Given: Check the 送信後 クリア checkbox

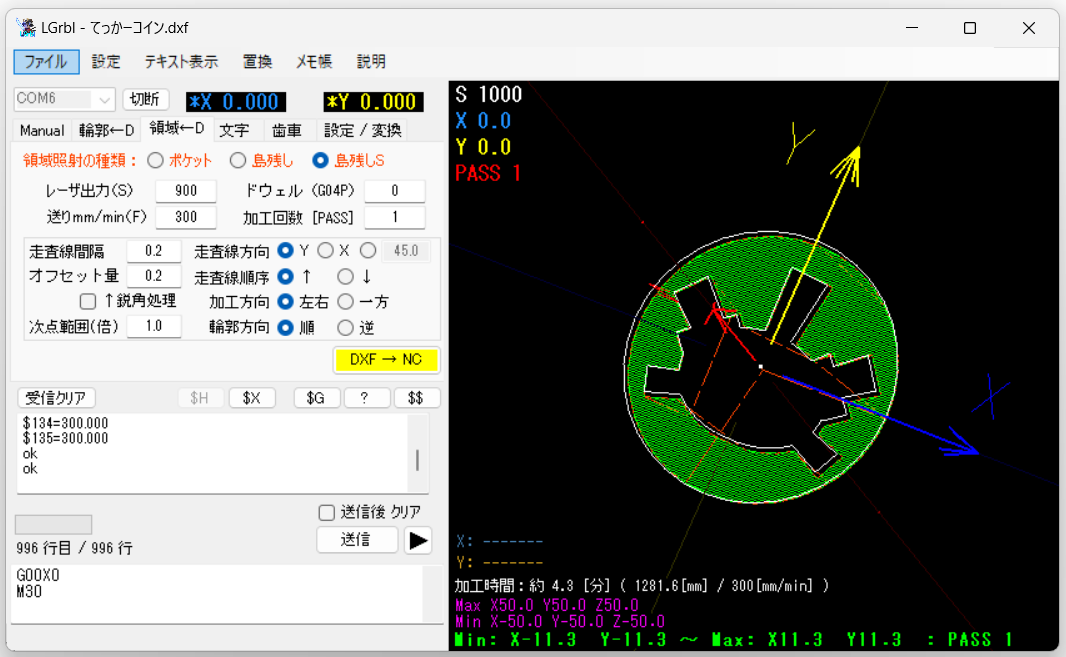Looking at the screenshot, I should (x=326, y=512).
